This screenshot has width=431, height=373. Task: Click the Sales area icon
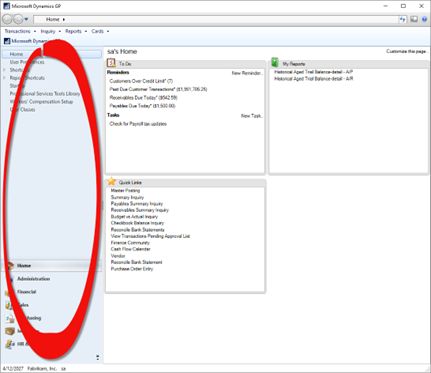click(x=10, y=305)
